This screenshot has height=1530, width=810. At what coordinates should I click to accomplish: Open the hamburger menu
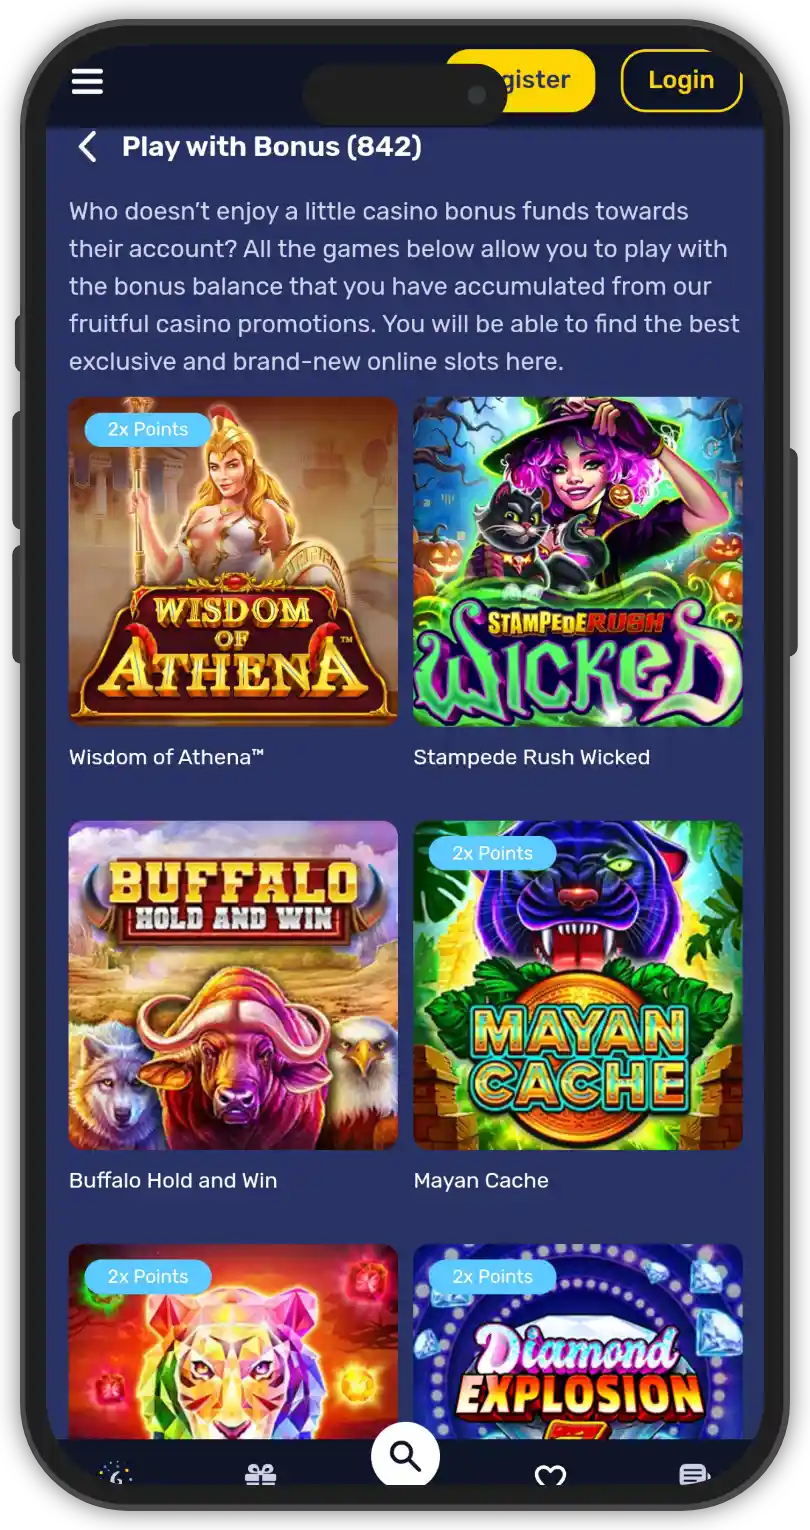(87, 81)
